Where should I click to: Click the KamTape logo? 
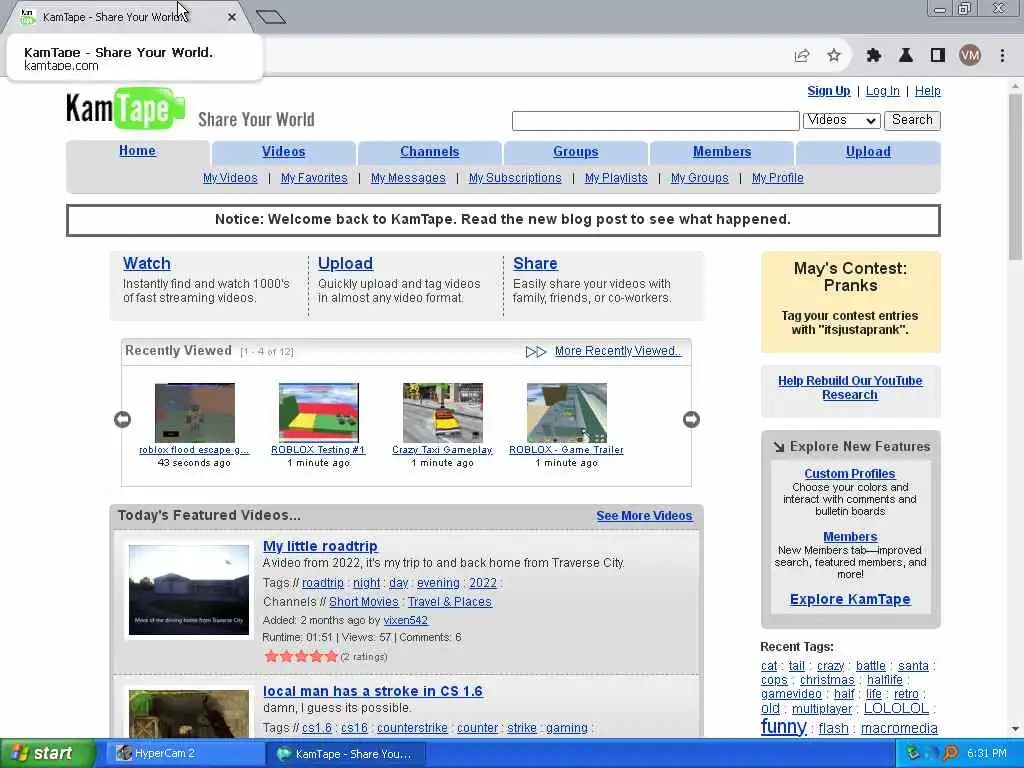pos(125,108)
